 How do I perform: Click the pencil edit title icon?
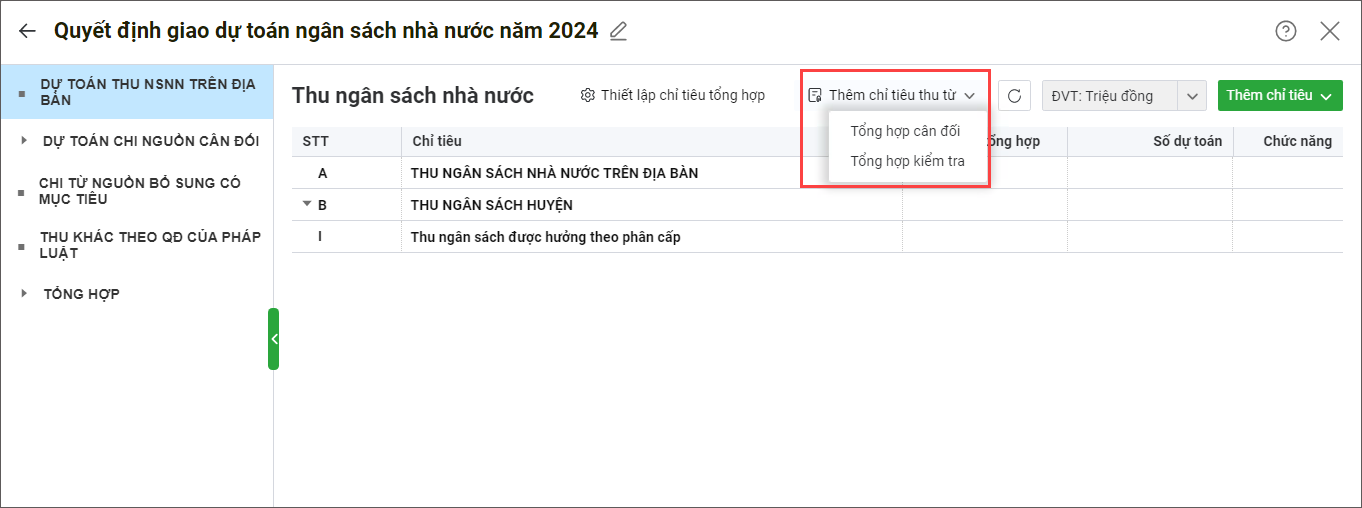(x=618, y=31)
